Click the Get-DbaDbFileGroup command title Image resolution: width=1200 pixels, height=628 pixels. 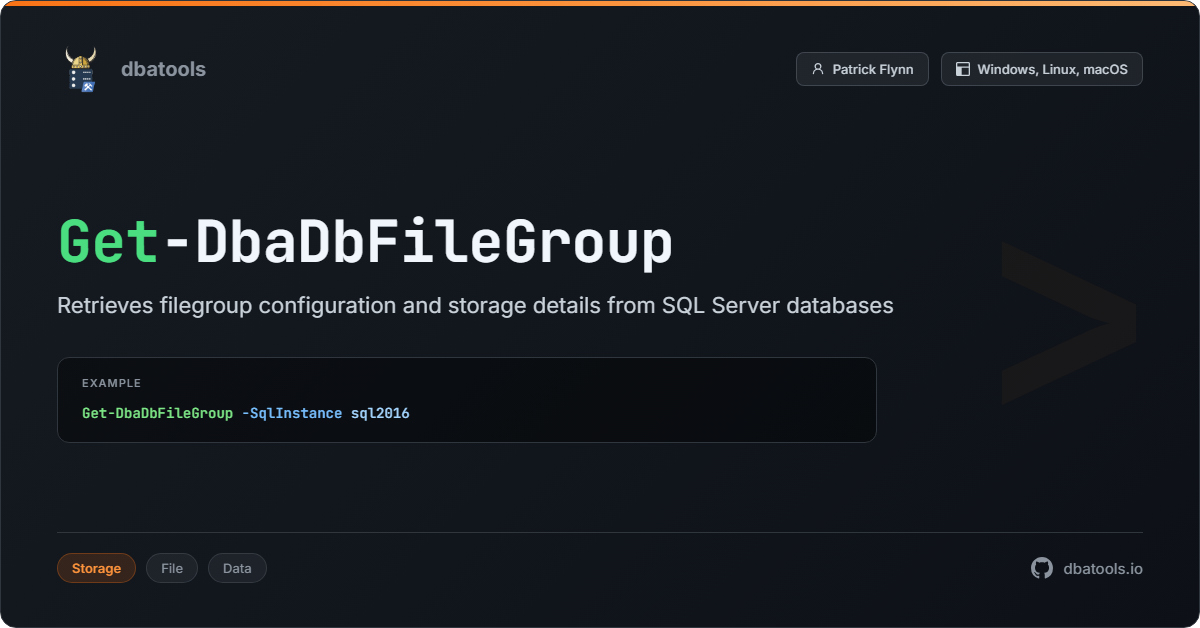click(365, 242)
